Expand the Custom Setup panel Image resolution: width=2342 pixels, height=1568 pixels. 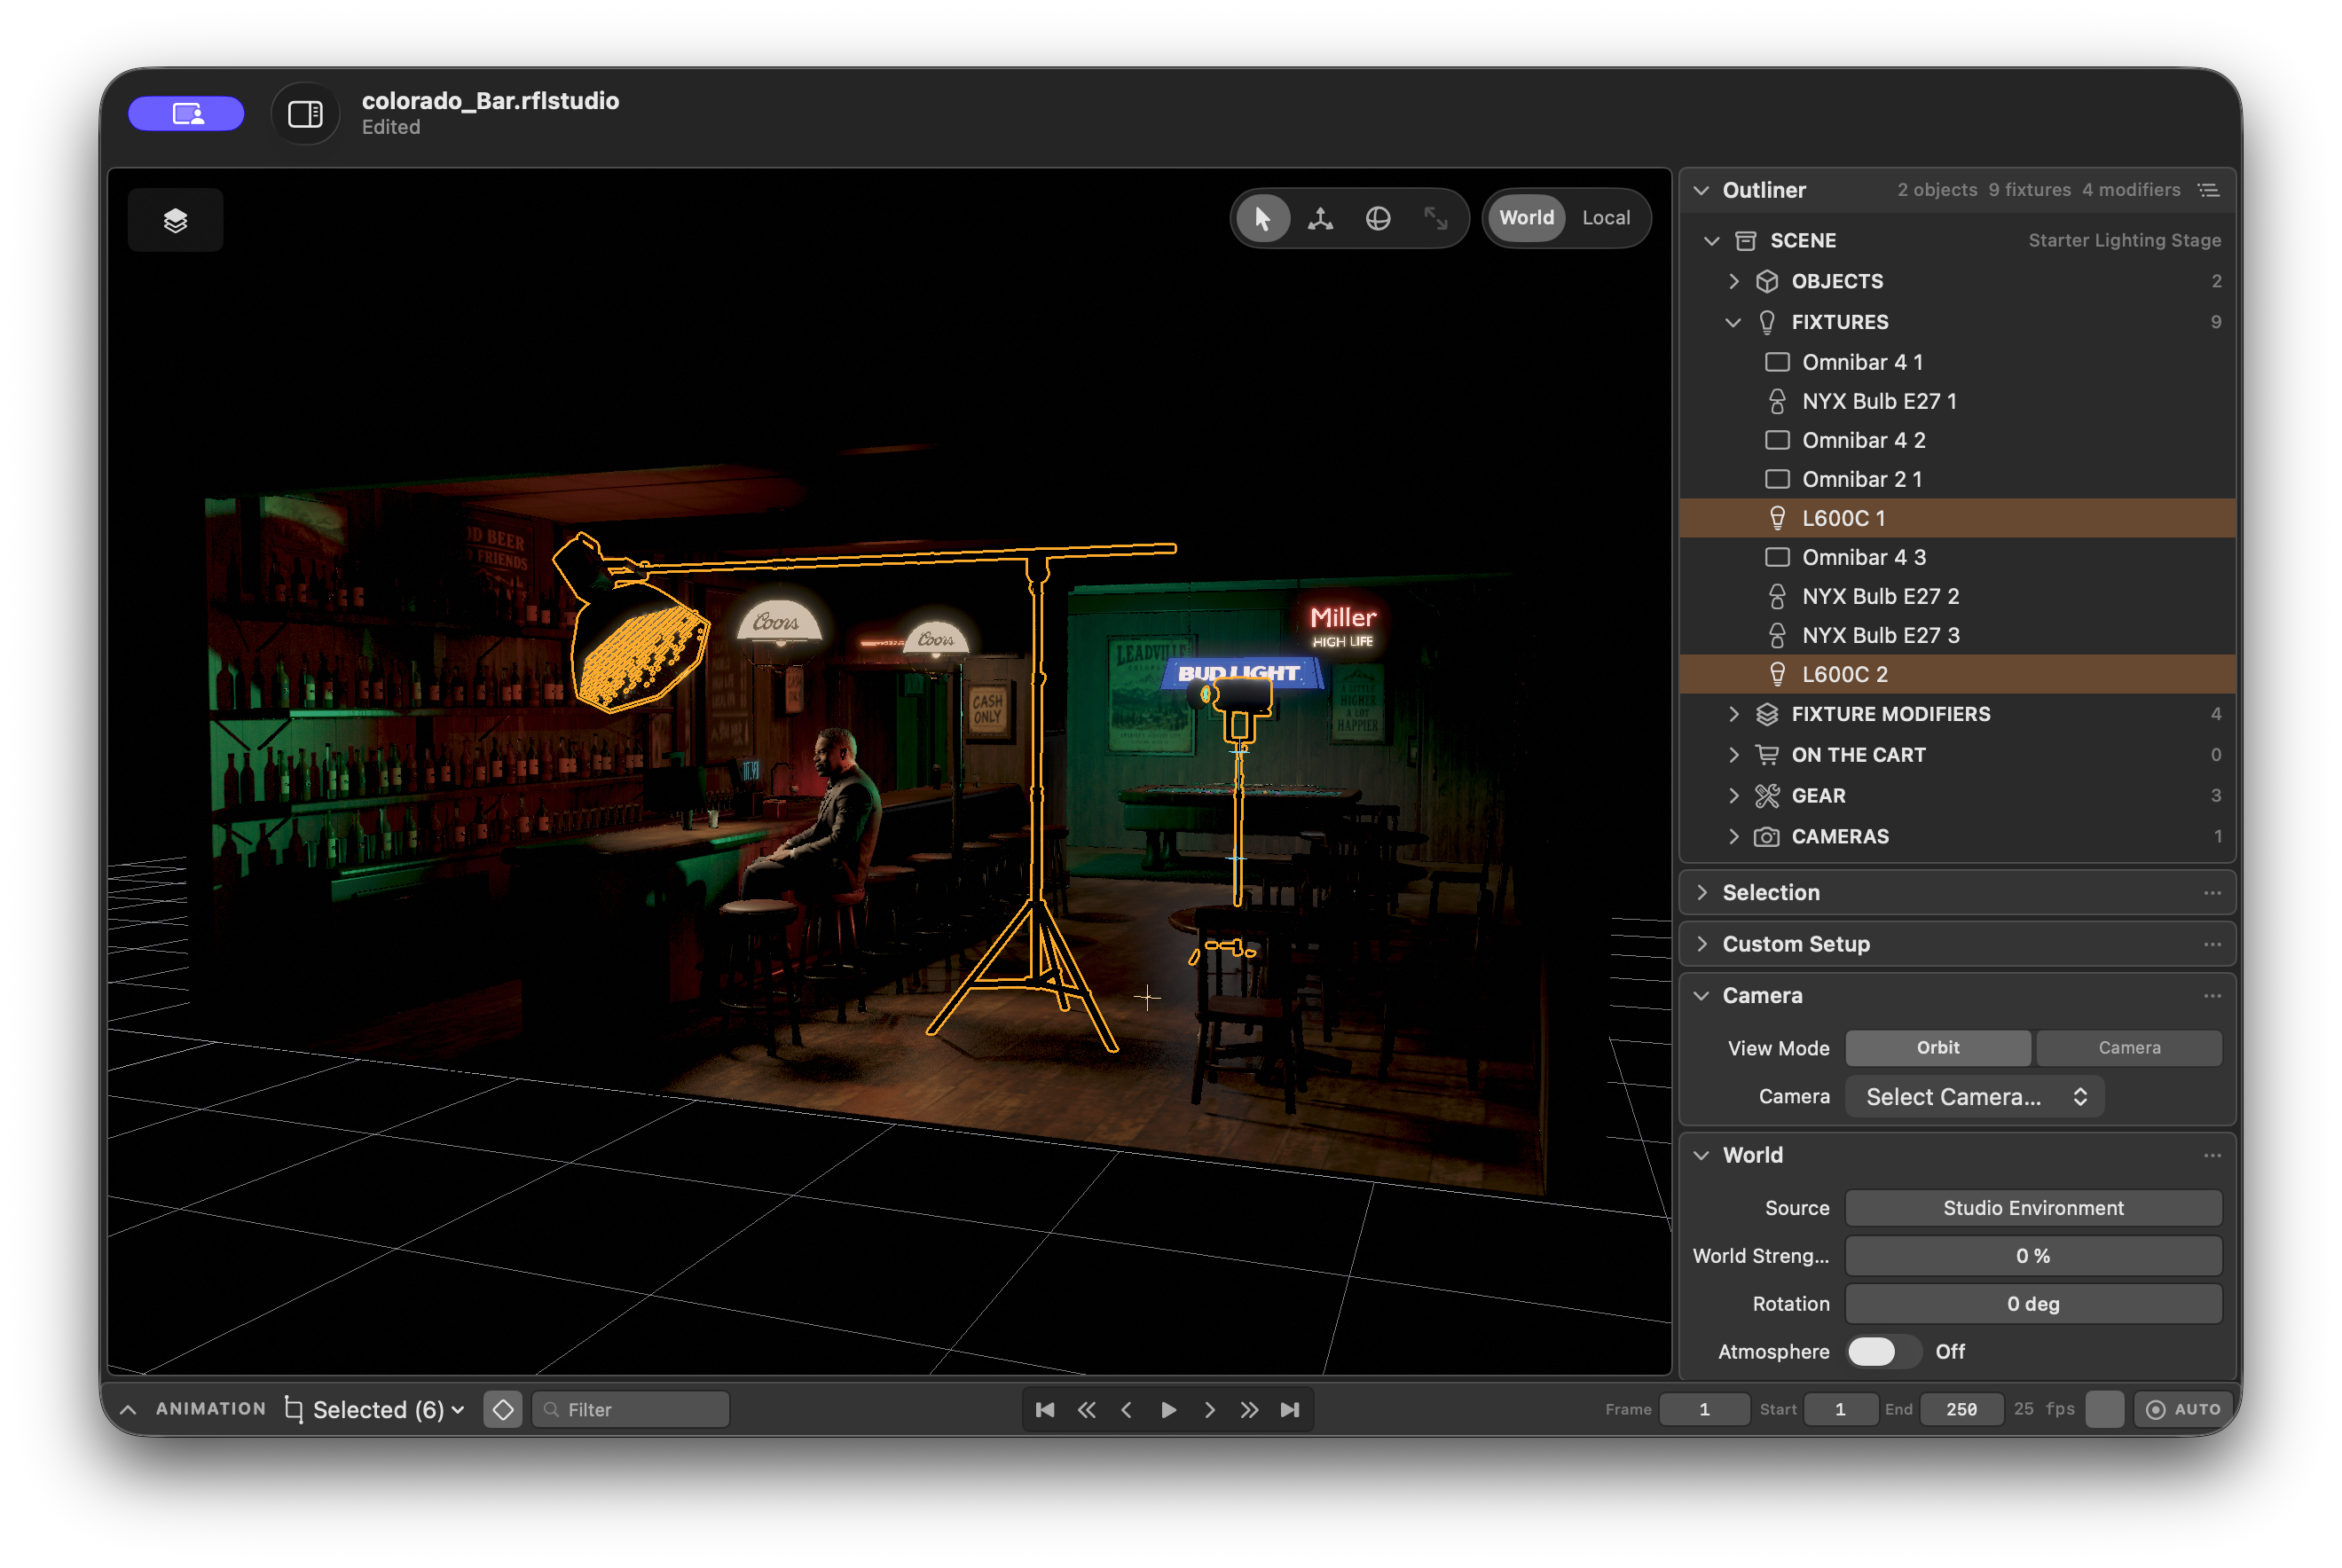pyautogui.click(x=1702, y=944)
